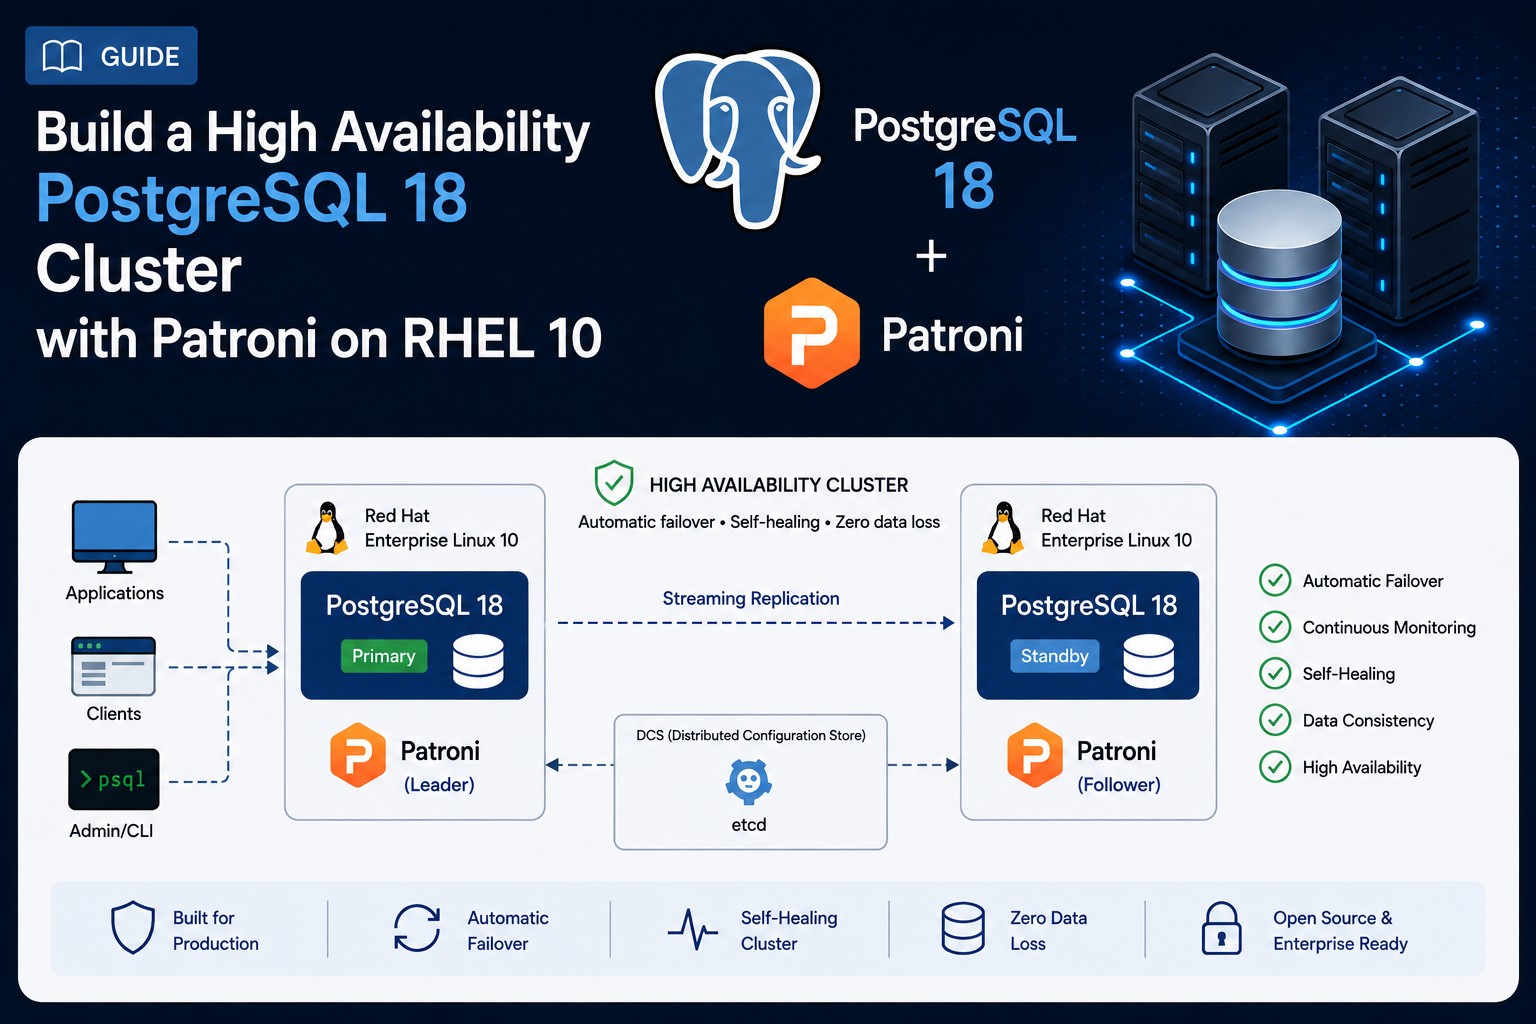Select the "Data Consistency" checklist text

point(1368,720)
